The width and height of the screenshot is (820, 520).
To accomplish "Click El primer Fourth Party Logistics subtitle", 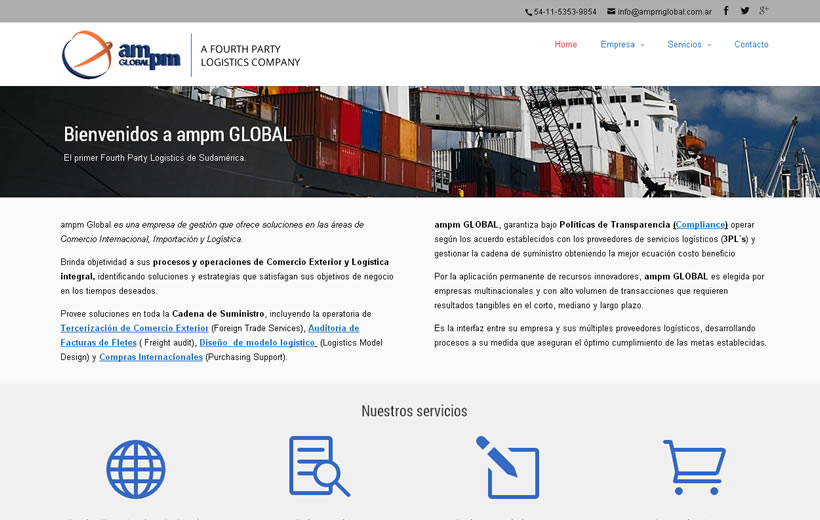I will (x=155, y=157).
